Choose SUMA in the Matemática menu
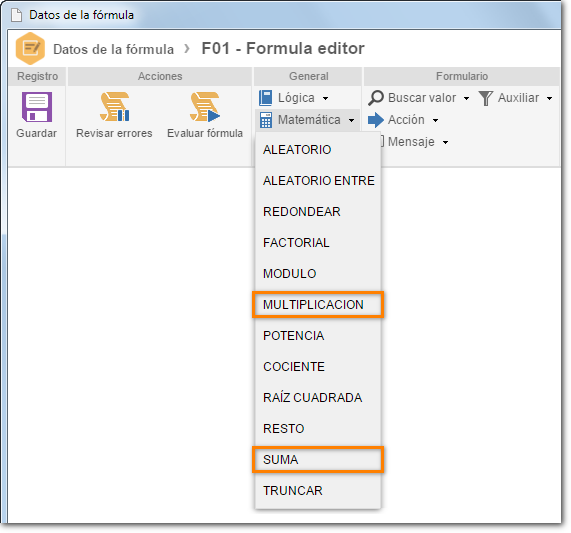 (x=318, y=460)
